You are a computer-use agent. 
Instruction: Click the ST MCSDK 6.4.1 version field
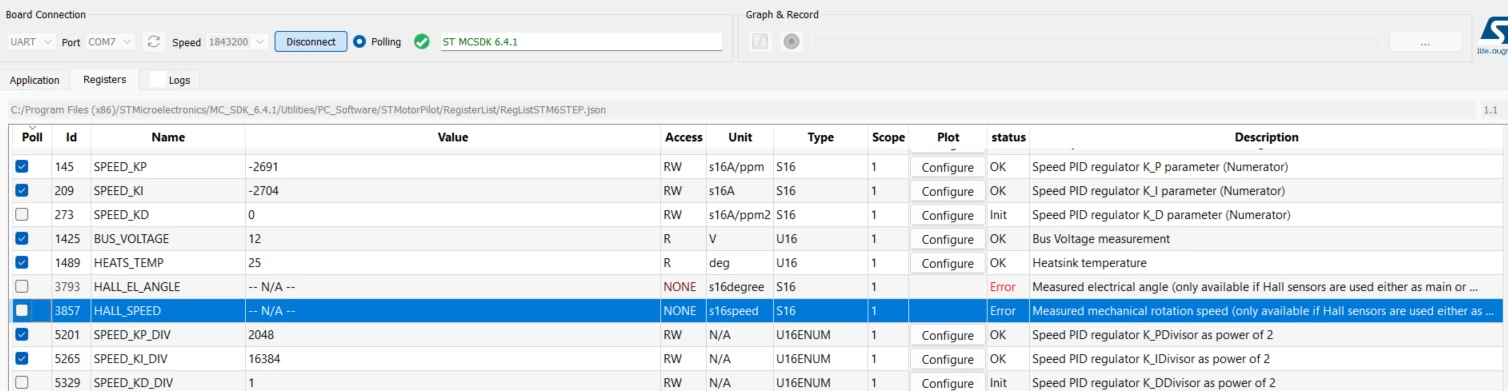pos(581,42)
